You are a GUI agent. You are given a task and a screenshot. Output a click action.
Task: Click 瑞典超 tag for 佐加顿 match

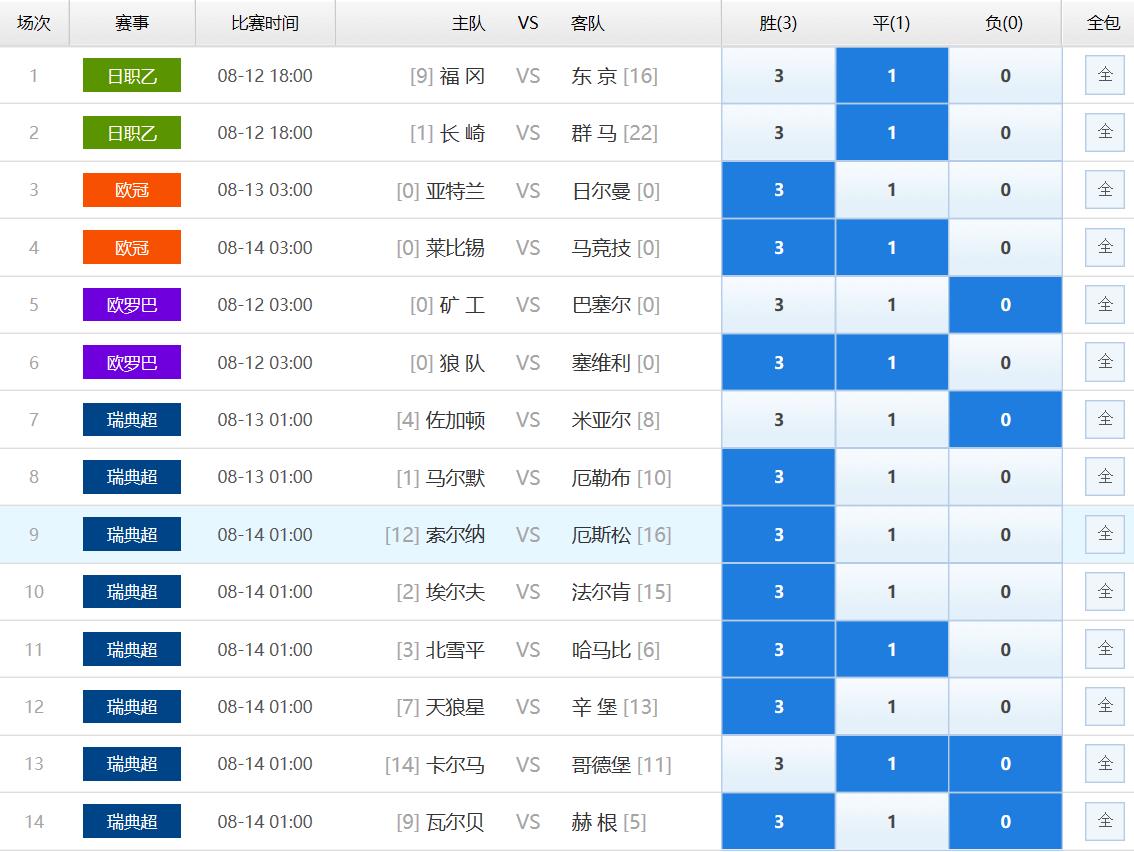[x=132, y=419]
